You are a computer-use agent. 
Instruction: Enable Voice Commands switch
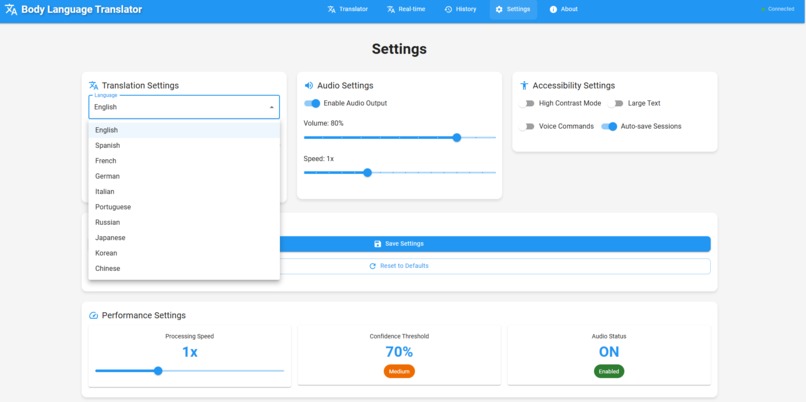coord(526,126)
